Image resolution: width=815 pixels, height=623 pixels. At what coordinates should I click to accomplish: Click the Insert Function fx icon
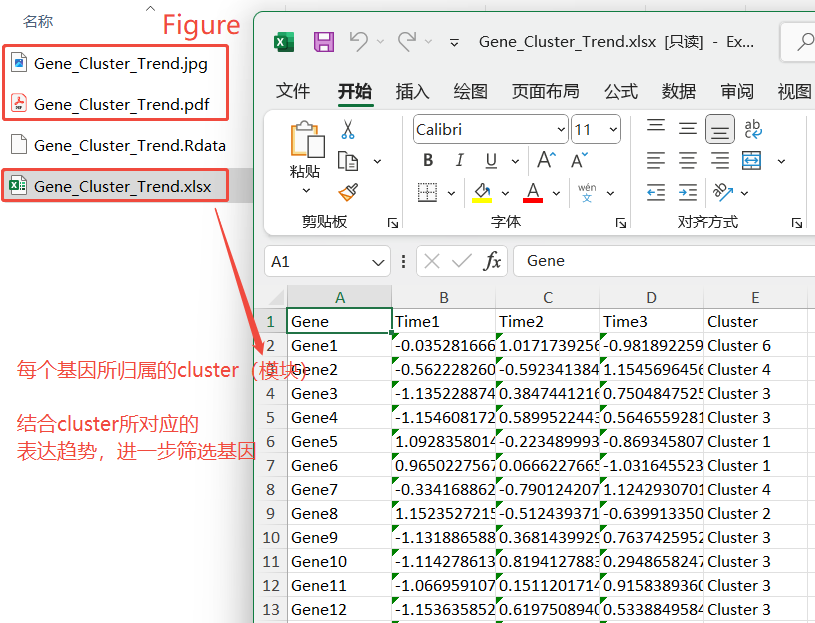pyautogui.click(x=492, y=261)
